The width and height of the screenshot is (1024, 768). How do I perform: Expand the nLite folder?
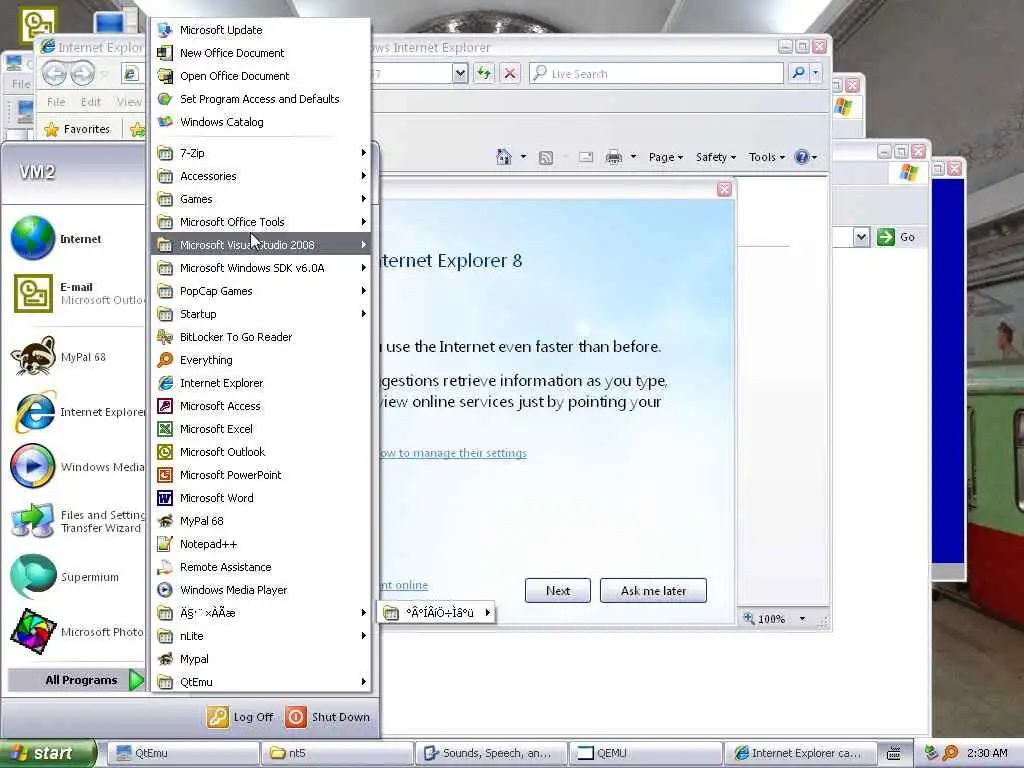(261, 636)
